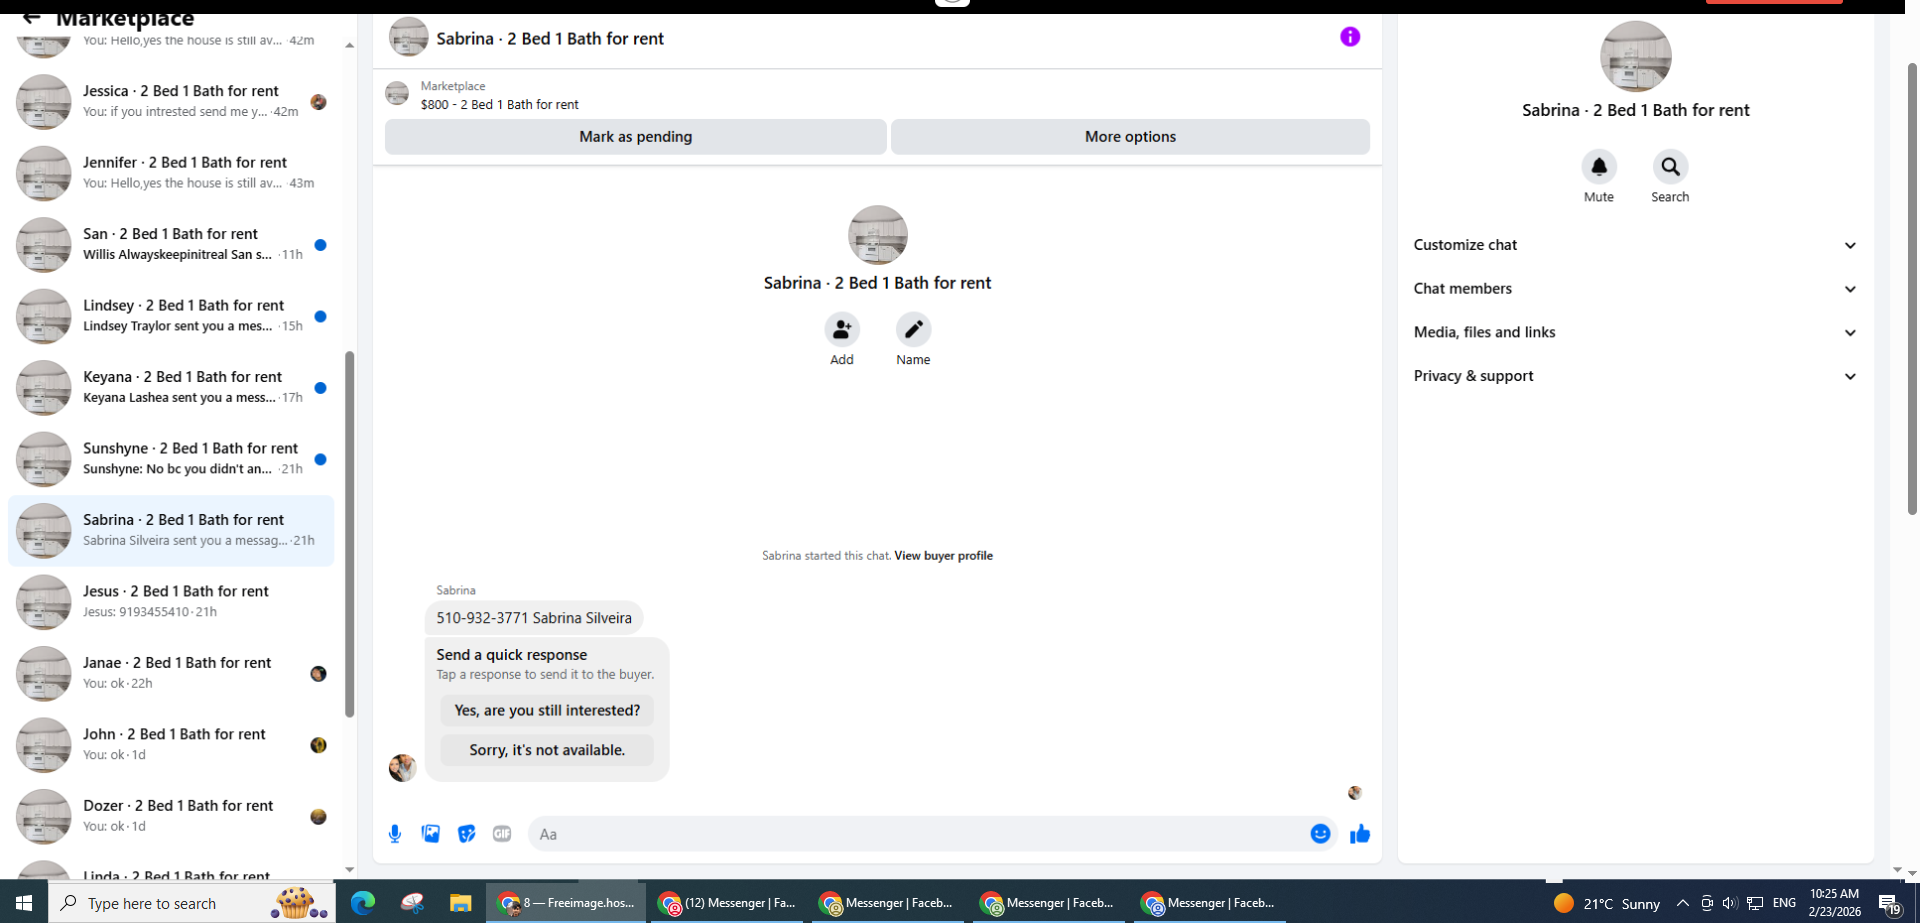Show hidden system tray icons
Image resolution: width=1920 pixels, height=923 pixels.
click(x=1683, y=903)
